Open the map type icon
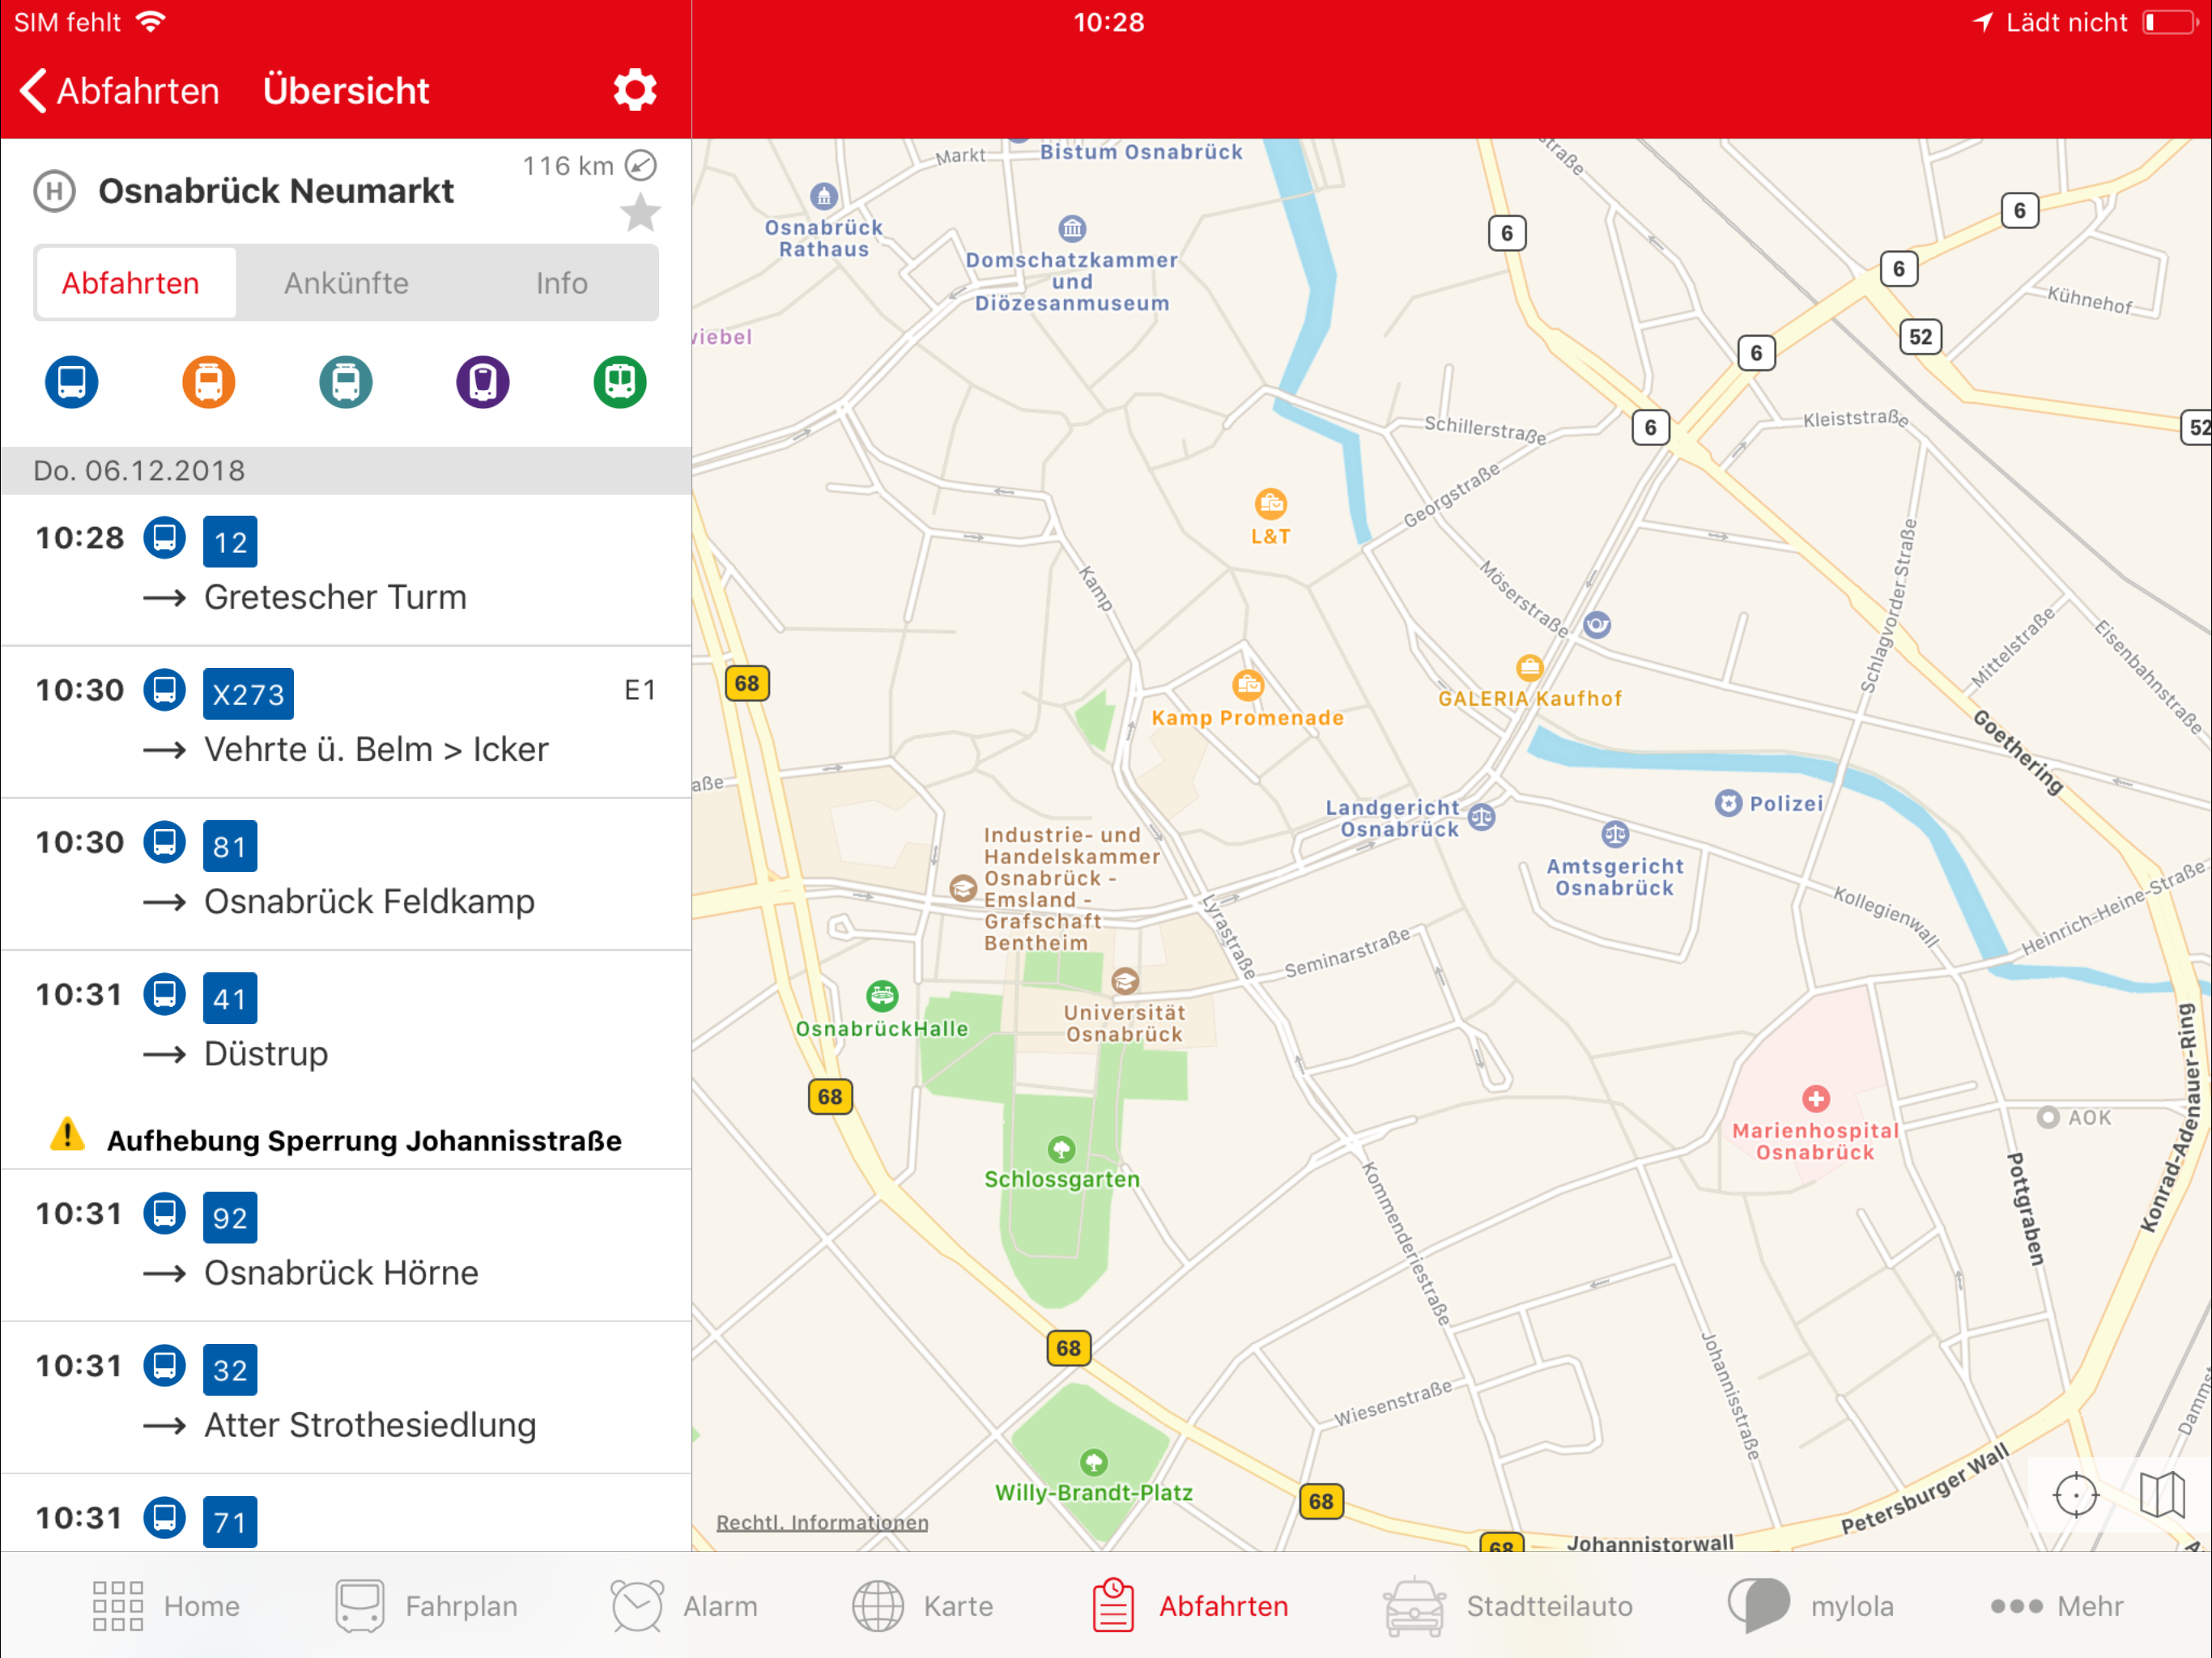Viewport: 2212px width, 1658px height. (2162, 1496)
